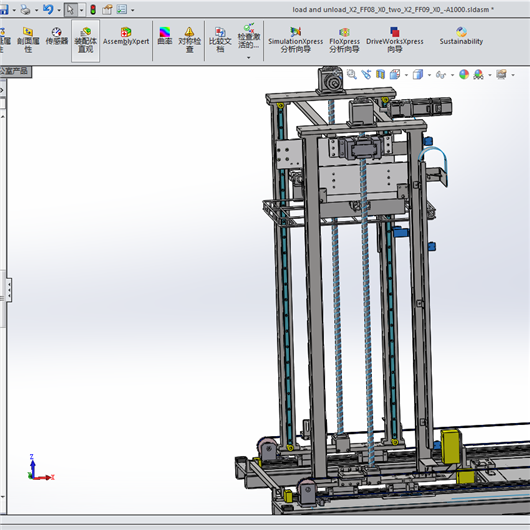
Task: Expand the 检查激活的 dropdown arrow
Action: point(249,58)
